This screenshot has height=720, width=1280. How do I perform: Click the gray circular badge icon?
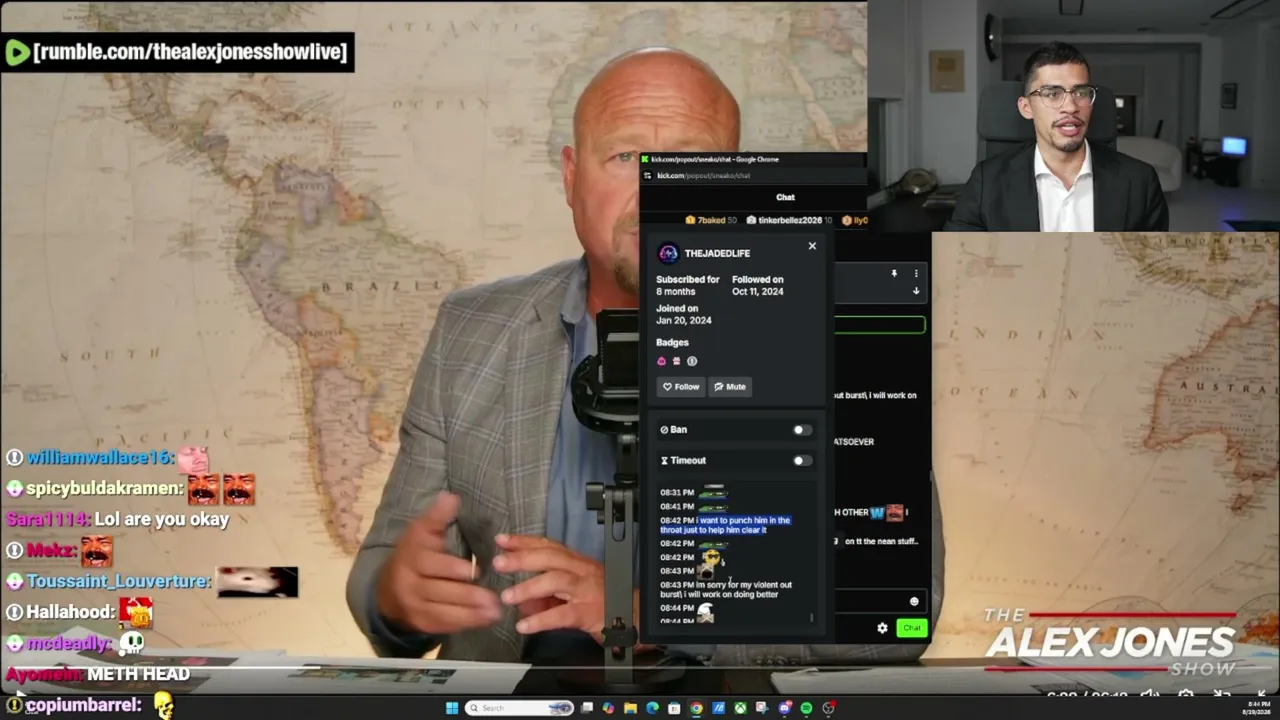[691, 361]
